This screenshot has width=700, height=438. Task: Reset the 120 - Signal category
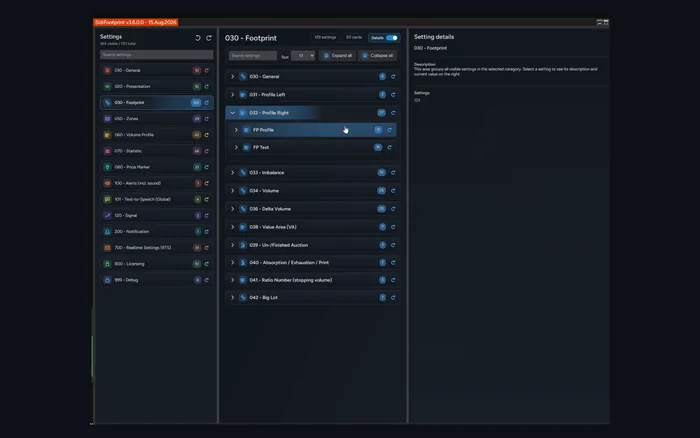click(207, 216)
